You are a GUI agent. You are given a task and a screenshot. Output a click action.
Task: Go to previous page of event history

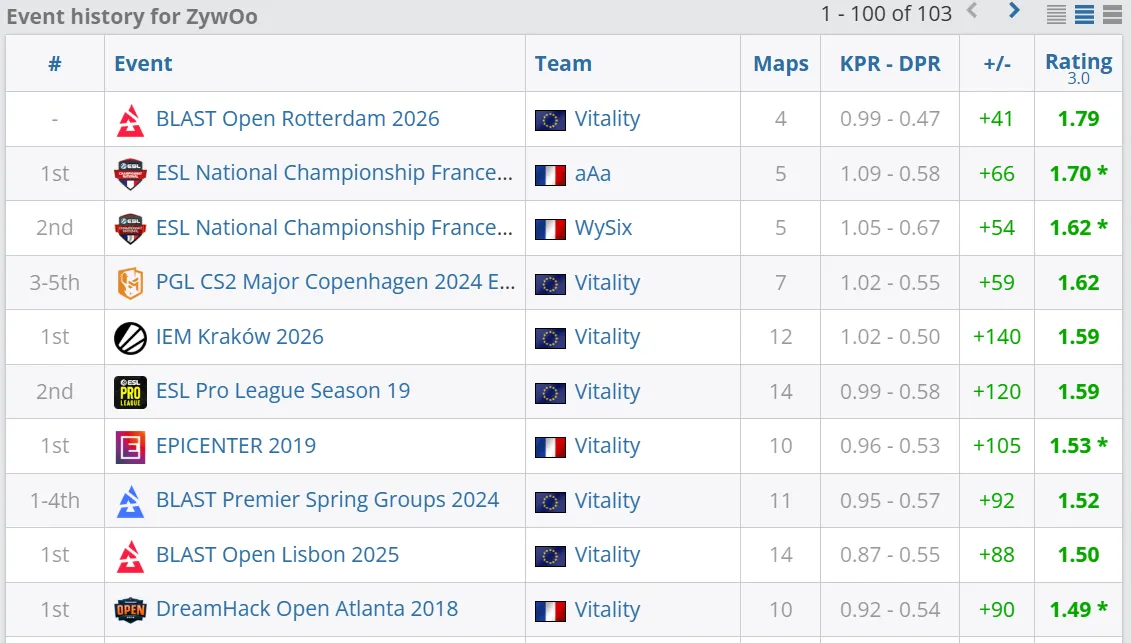click(x=972, y=12)
